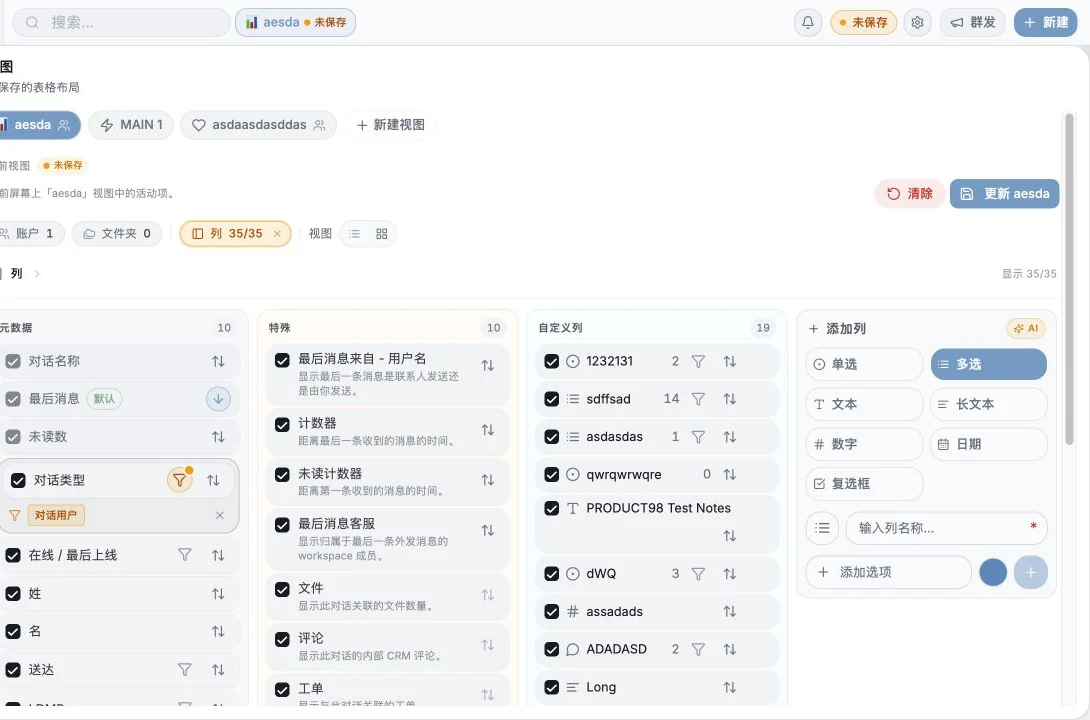Screen dimensions: 1090x720
Task: Click sort arrows under PRODUCT98 Test Notes
Action: click(729, 536)
